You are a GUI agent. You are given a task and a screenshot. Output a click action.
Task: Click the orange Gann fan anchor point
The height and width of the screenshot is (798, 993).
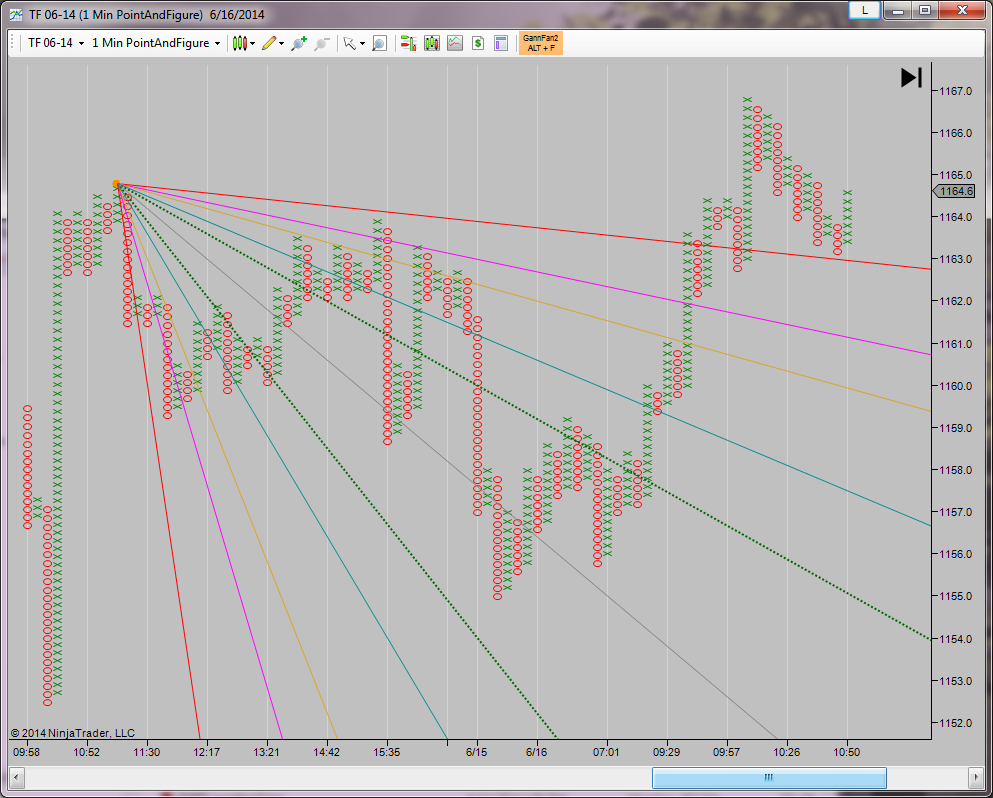point(117,184)
